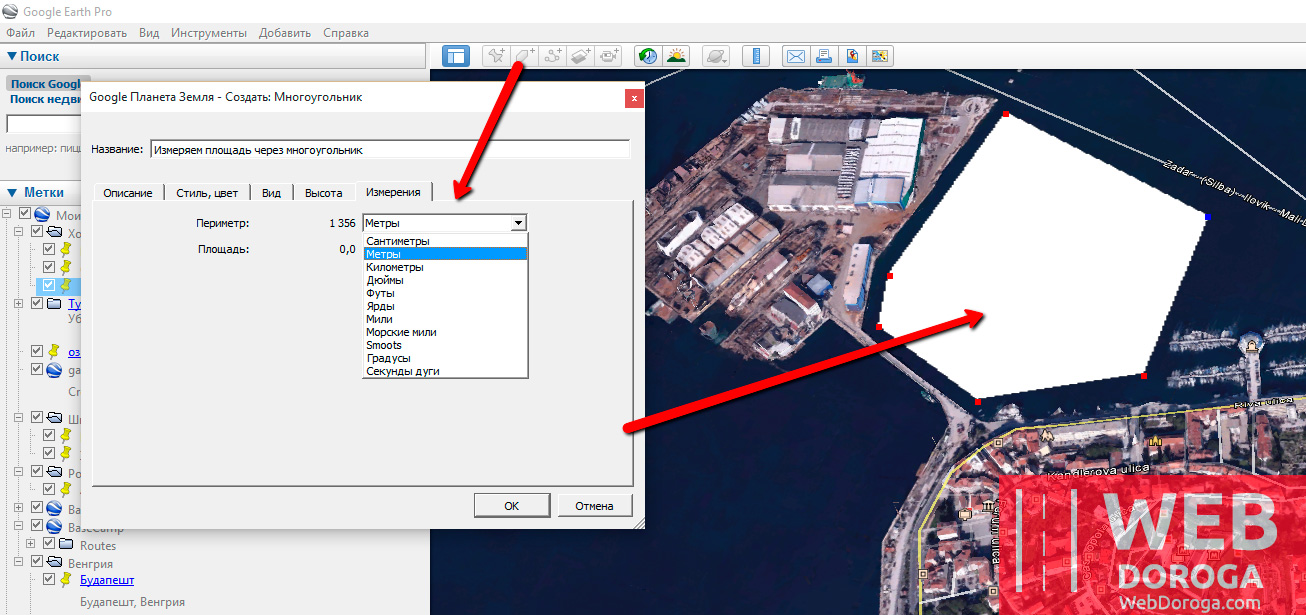Open the Добавить menu

tap(285, 33)
